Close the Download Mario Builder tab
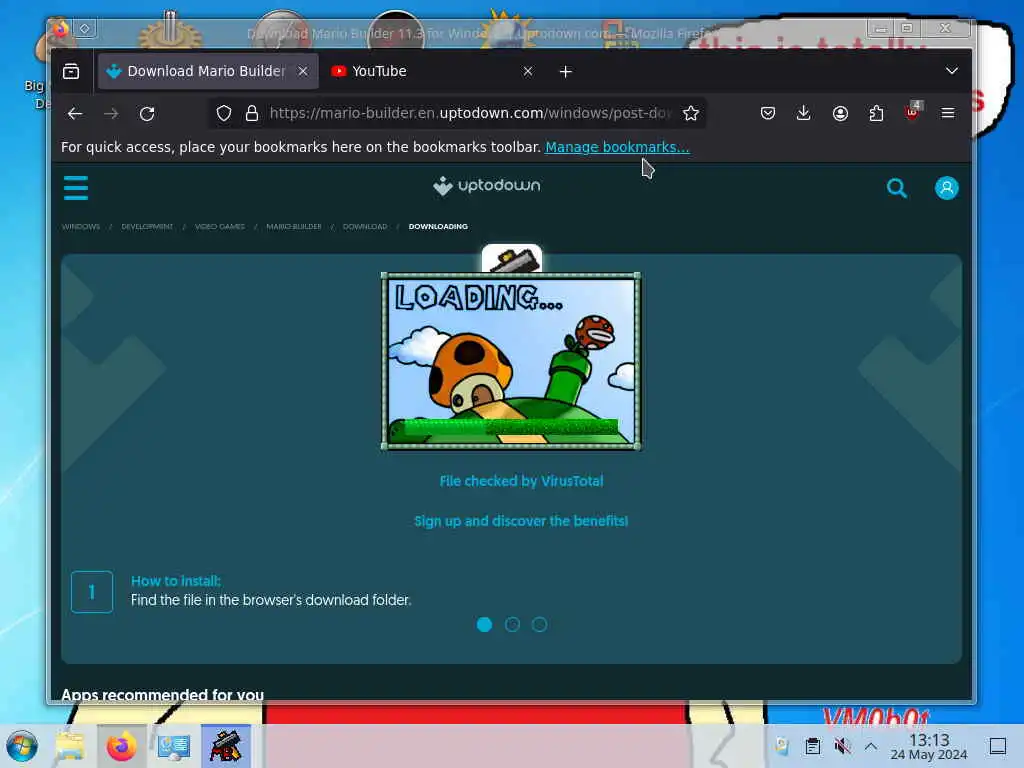 [x=303, y=71]
